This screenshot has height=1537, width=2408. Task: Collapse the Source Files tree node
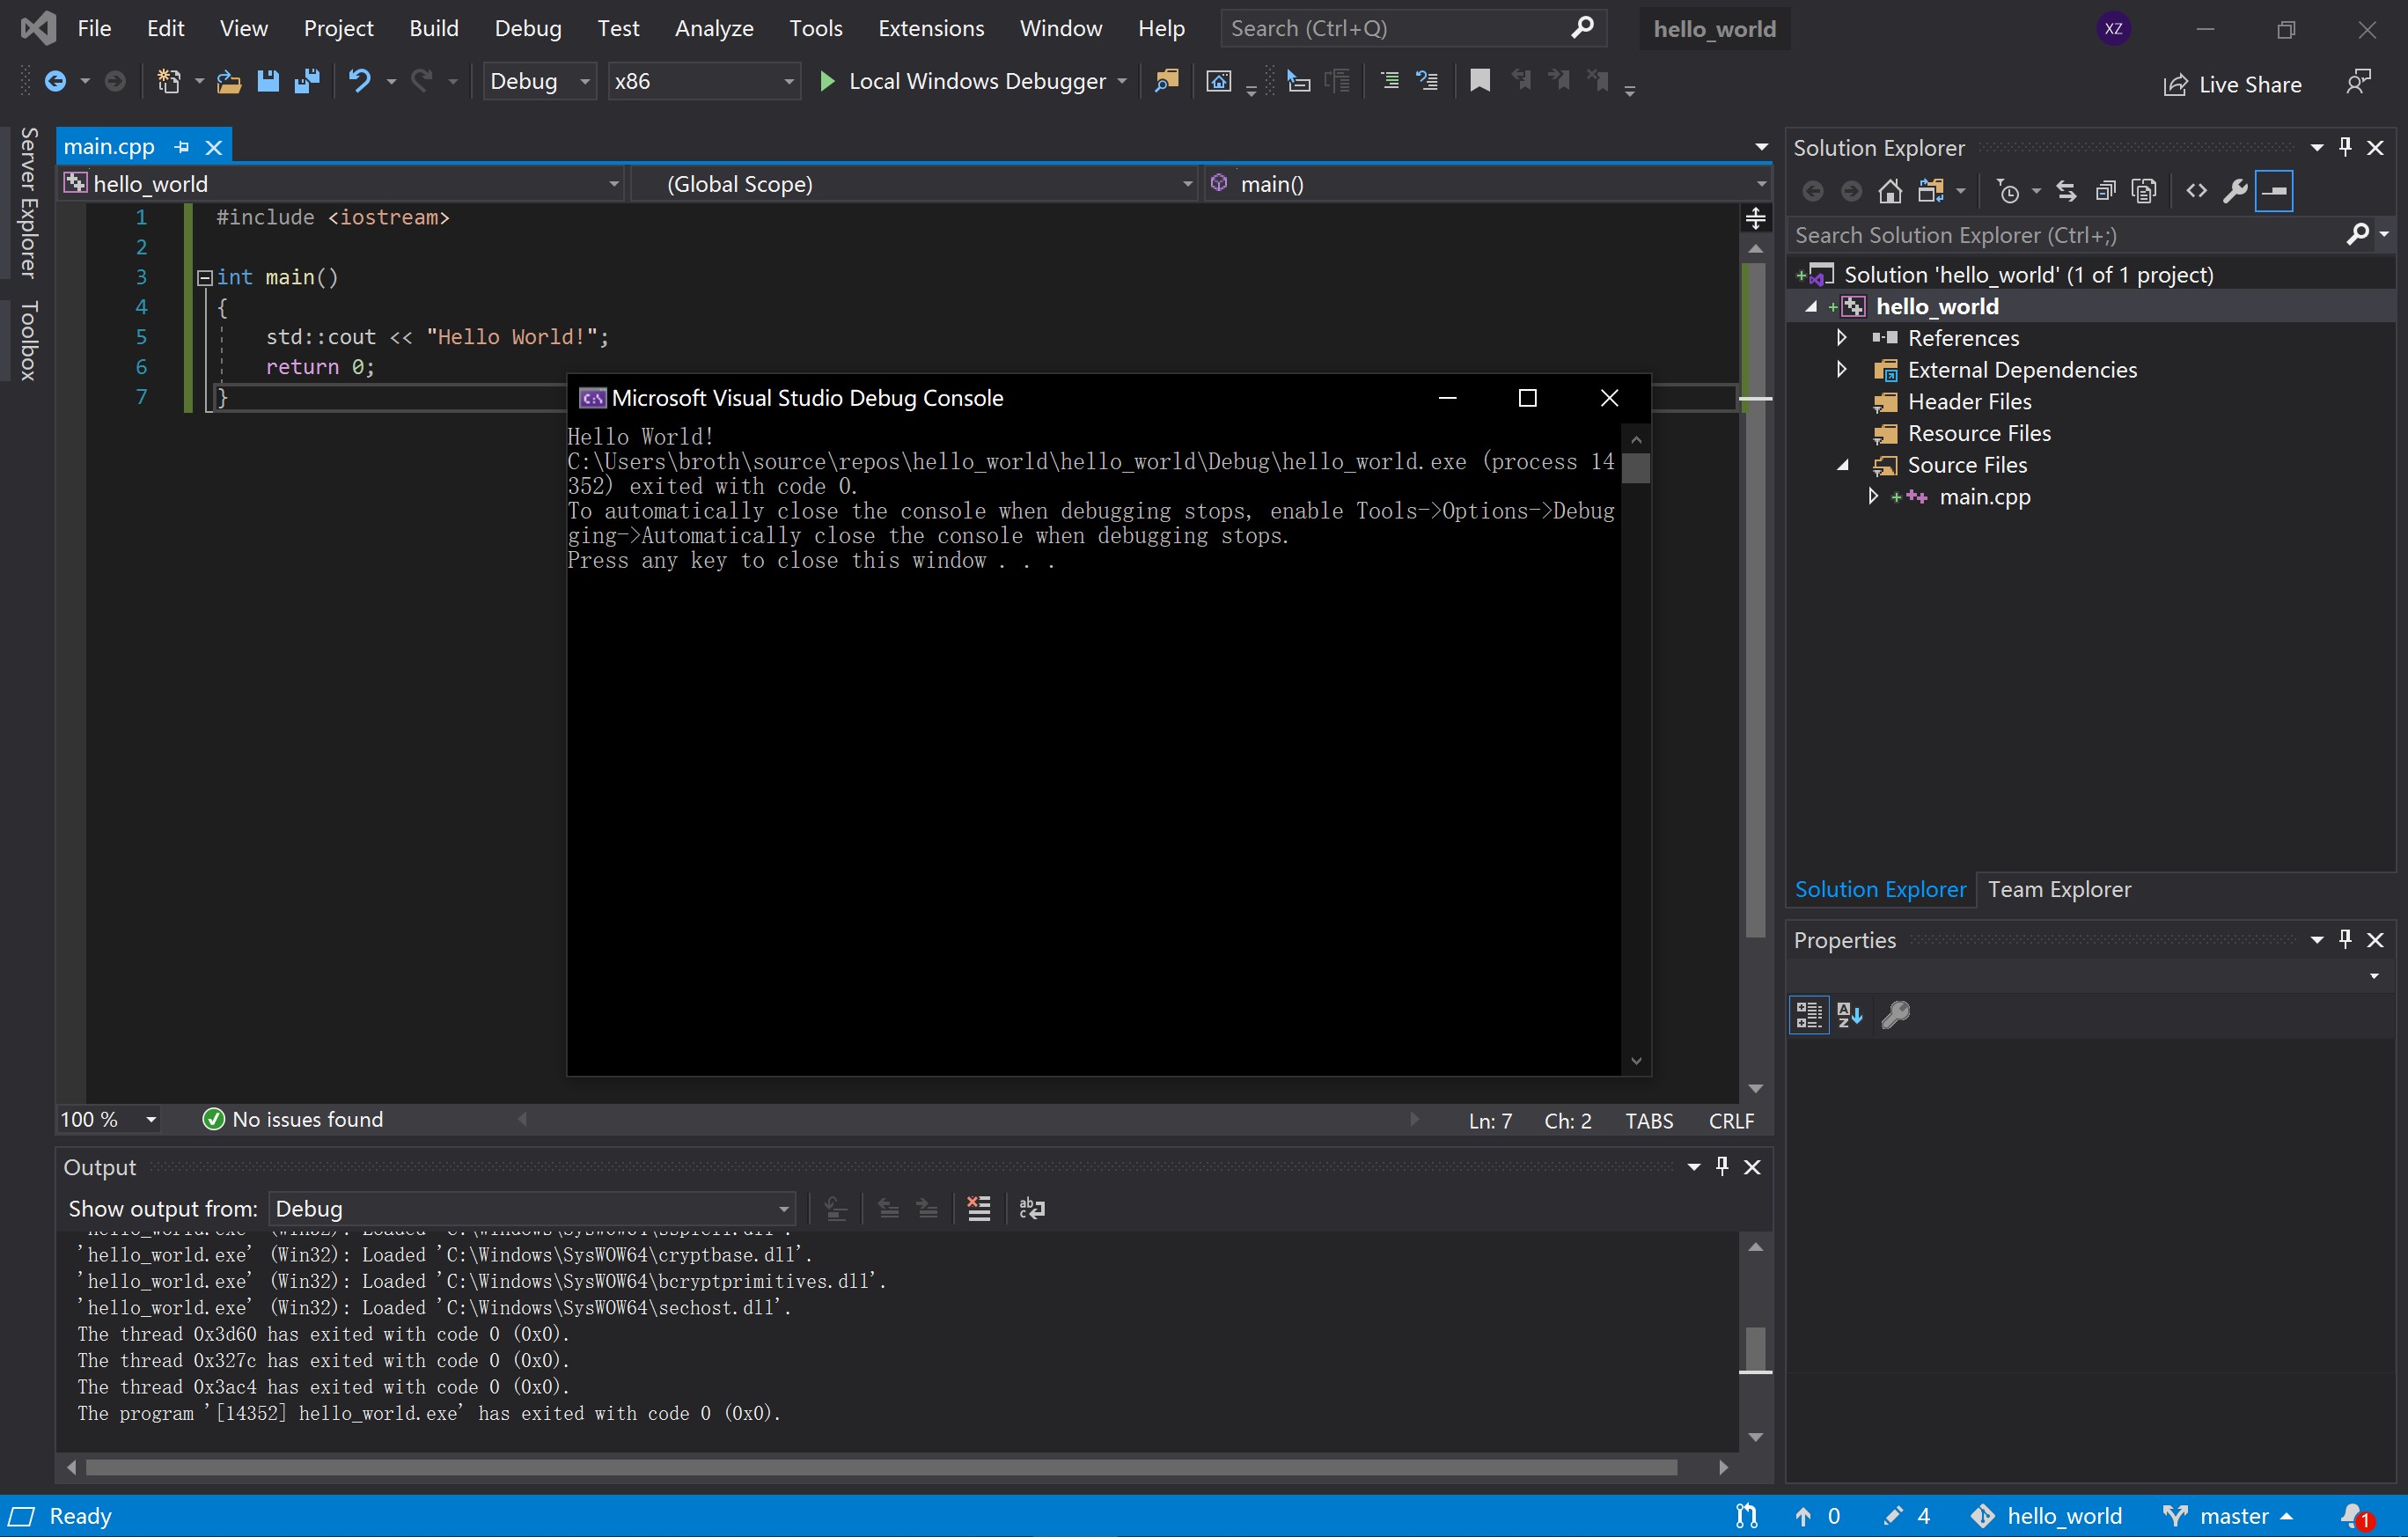pyautogui.click(x=1842, y=465)
